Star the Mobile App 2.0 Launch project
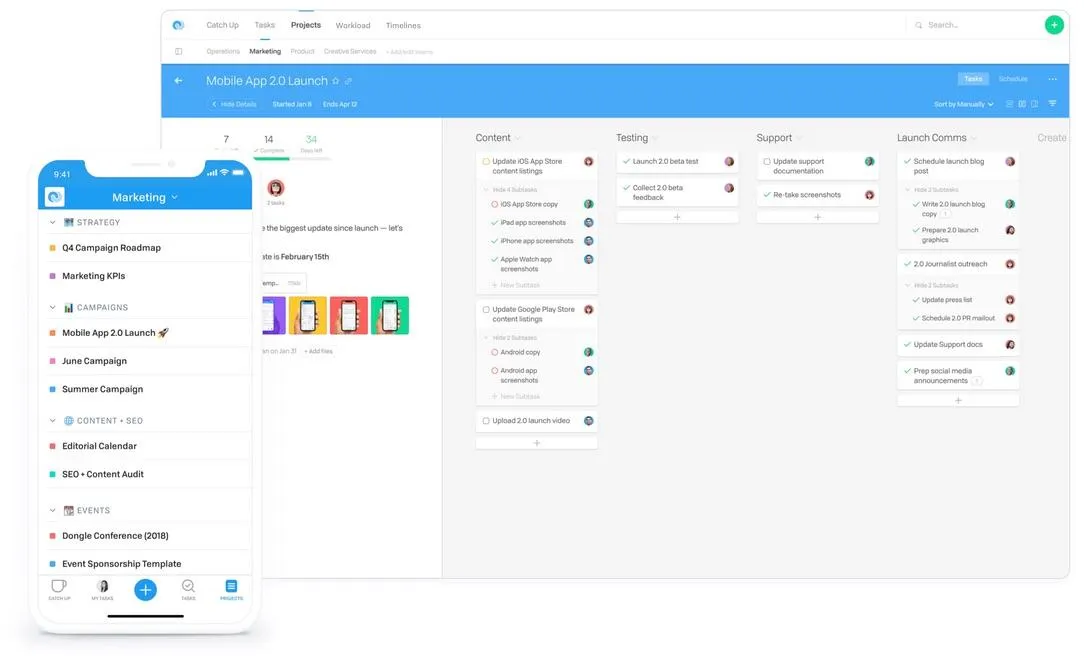Viewport: 1084px width, 659px height. 336,81
